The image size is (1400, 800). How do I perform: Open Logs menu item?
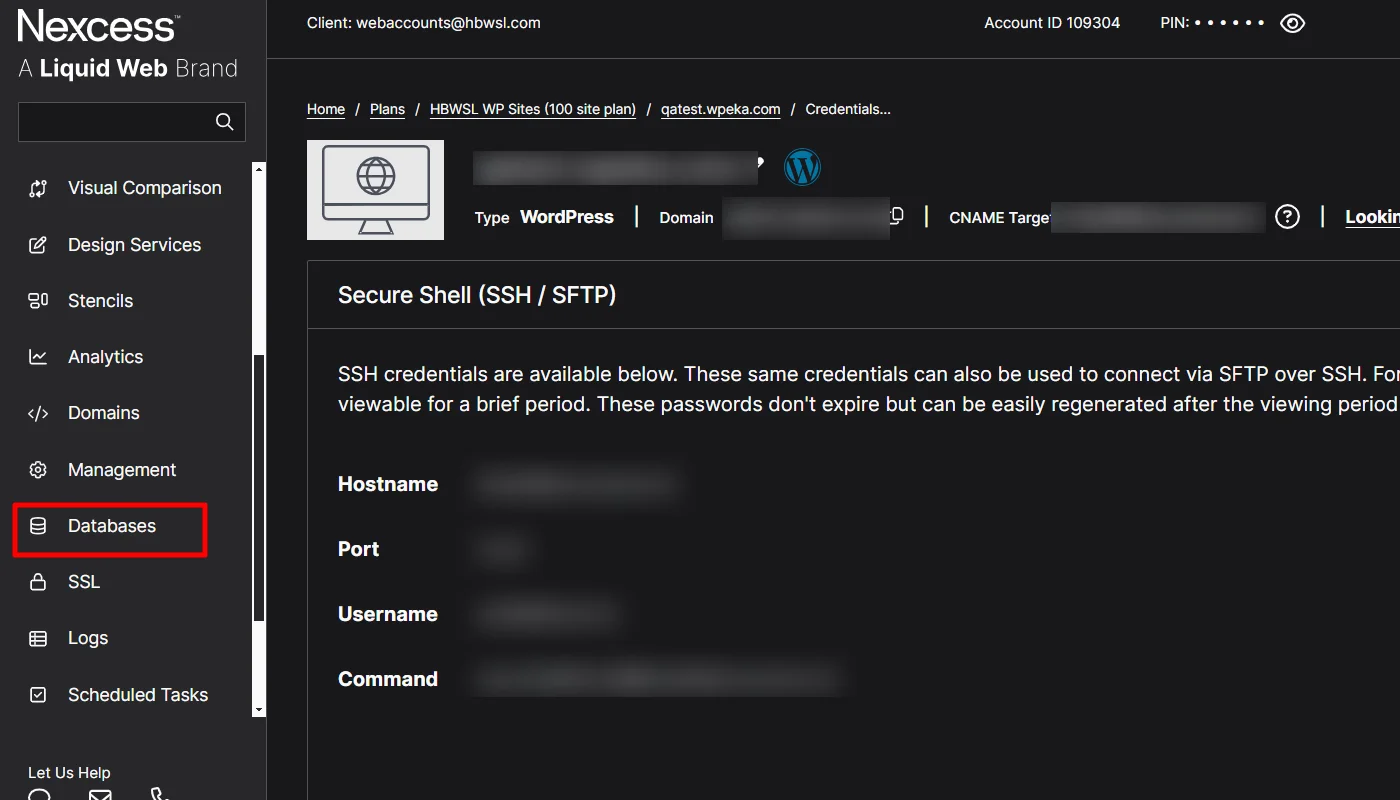(88, 638)
